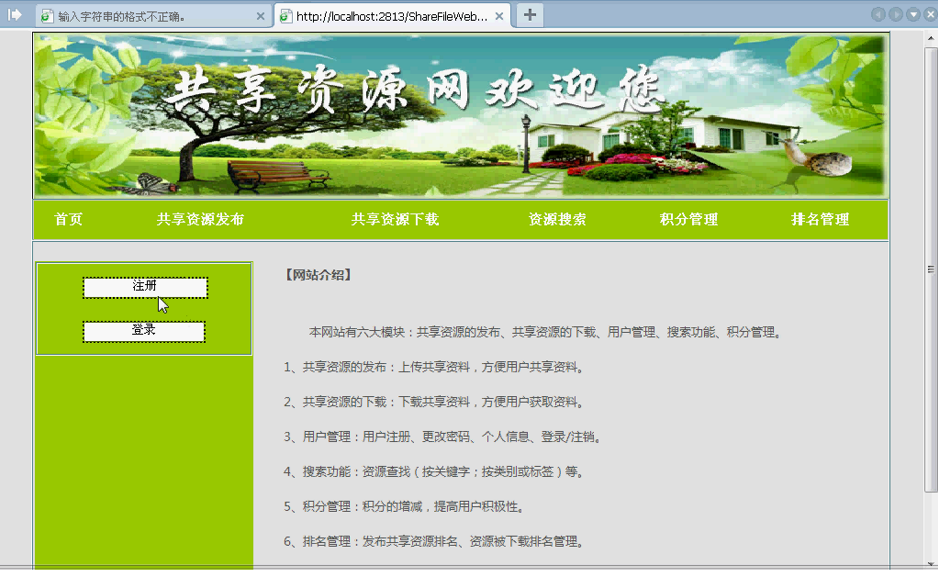Click the vertical scrollbar thumb
Image resolution: width=938 pixels, height=570 pixels.
pos(930,269)
